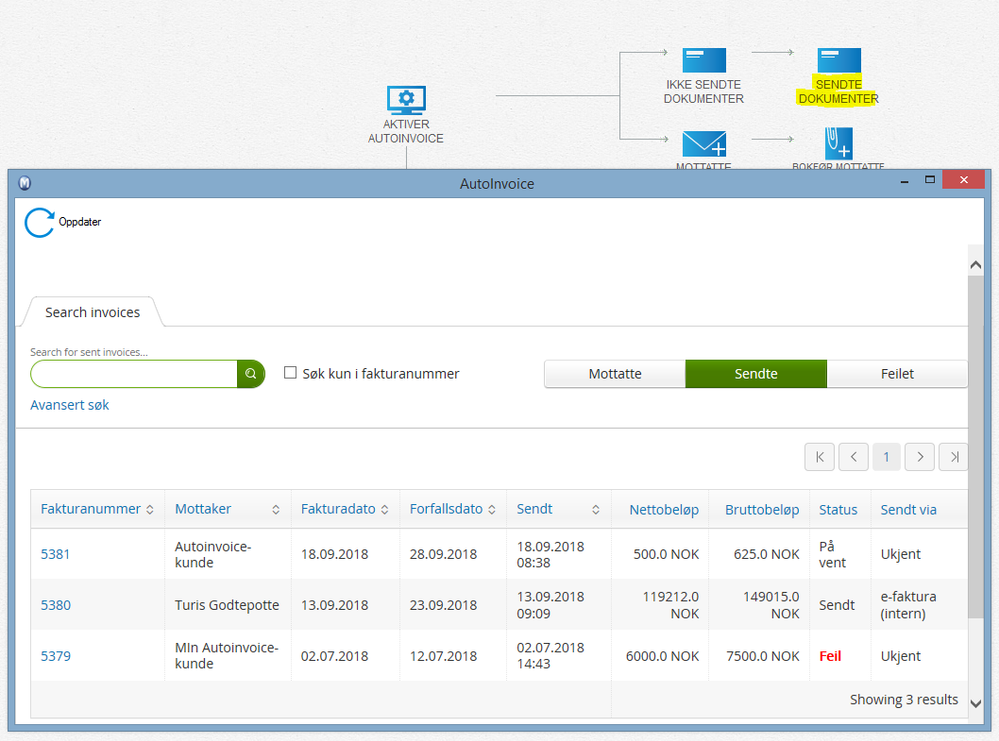Open Sendte dokumenter icon
The image size is (999, 741).
pyautogui.click(x=839, y=61)
